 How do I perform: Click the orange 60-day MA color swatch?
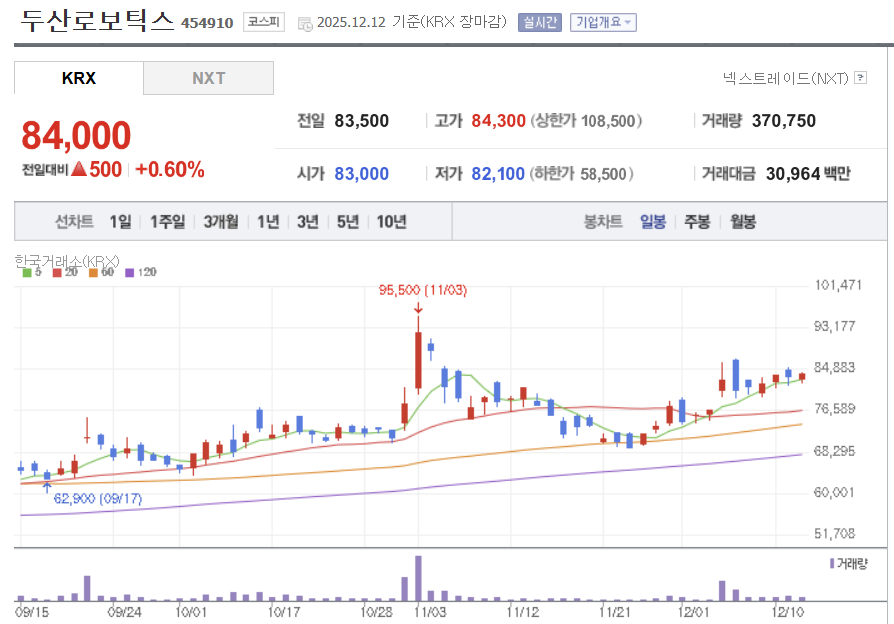coord(92,271)
